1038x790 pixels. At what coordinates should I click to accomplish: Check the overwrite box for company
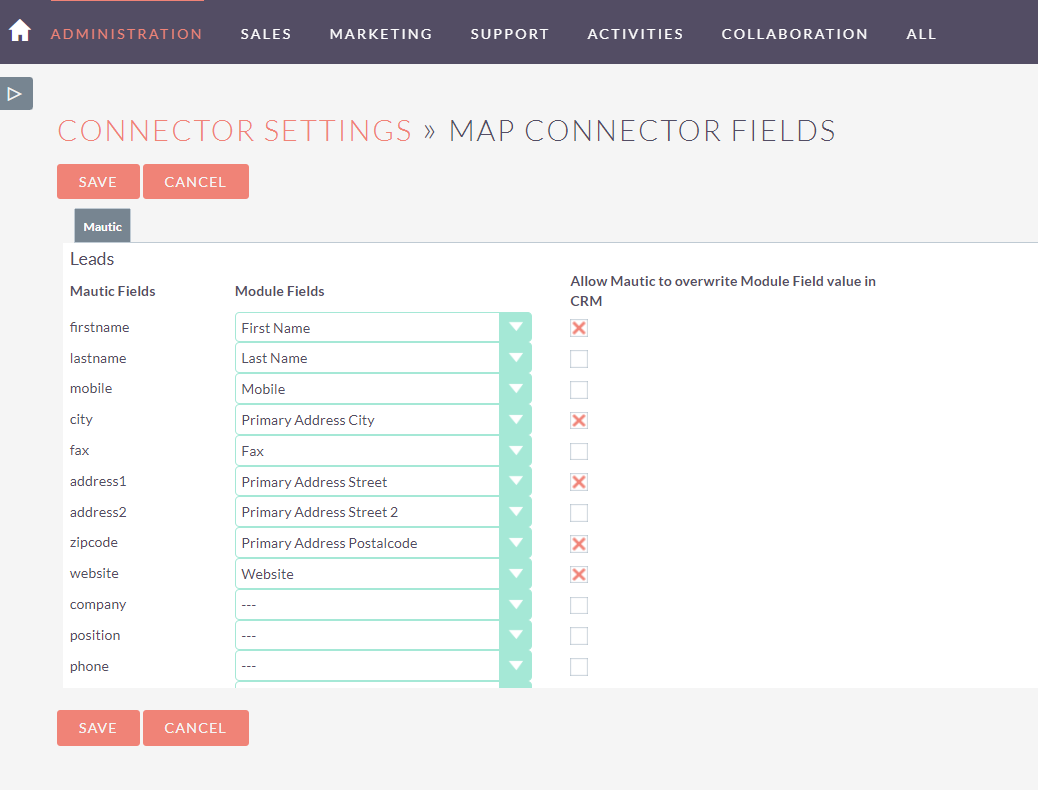click(579, 605)
